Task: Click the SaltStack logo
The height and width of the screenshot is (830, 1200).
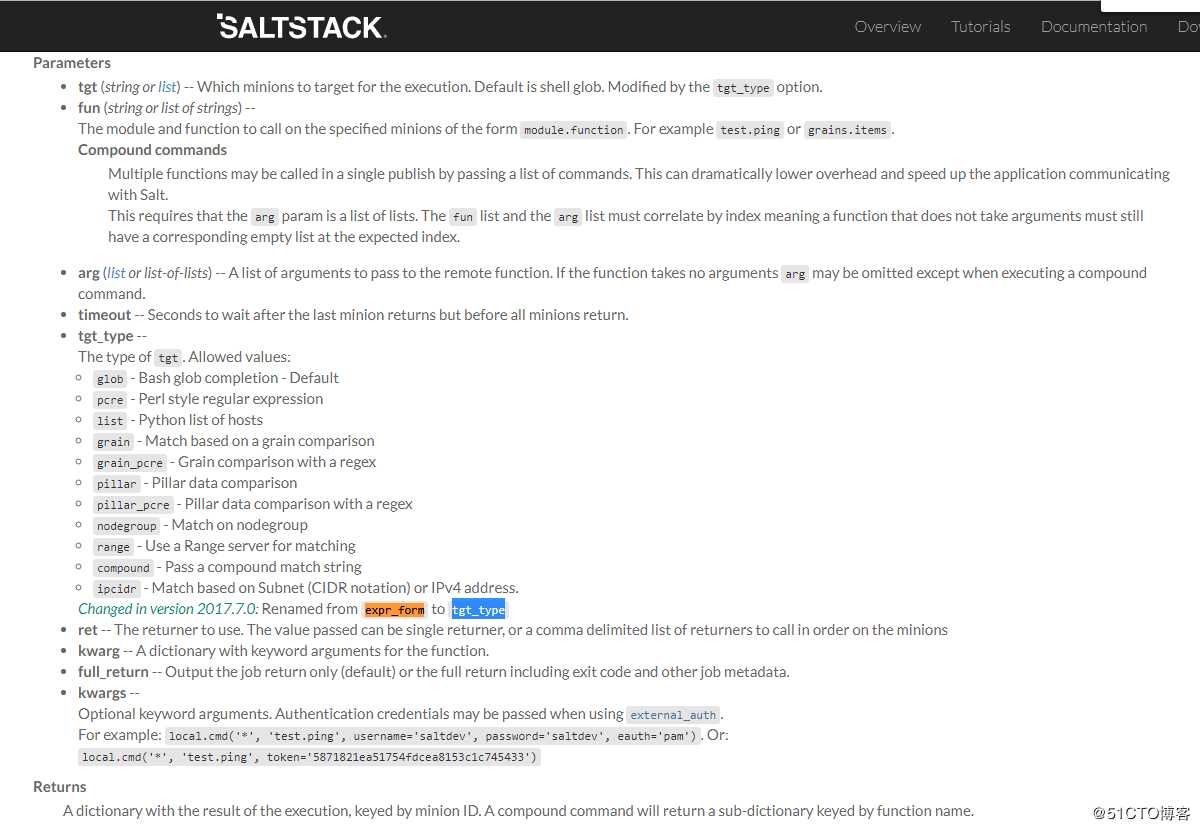Action: click(x=301, y=27)
